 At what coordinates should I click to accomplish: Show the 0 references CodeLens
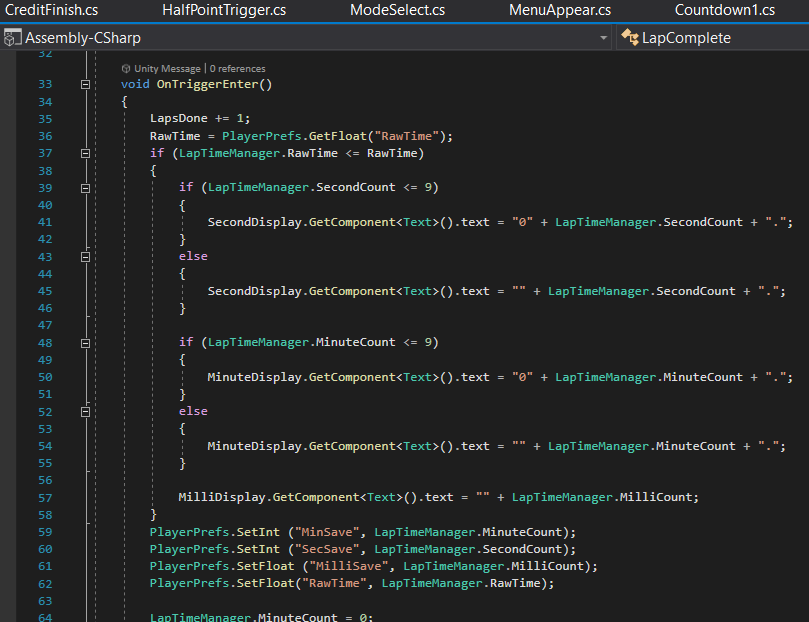237,69
